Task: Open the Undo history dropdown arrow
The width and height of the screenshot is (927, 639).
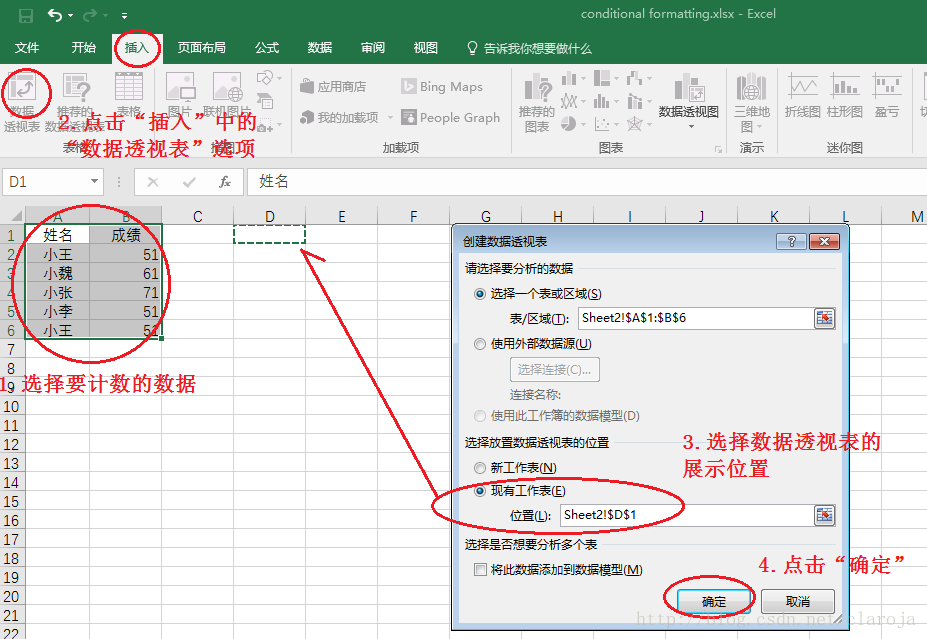Action: (x=71, y=15)
